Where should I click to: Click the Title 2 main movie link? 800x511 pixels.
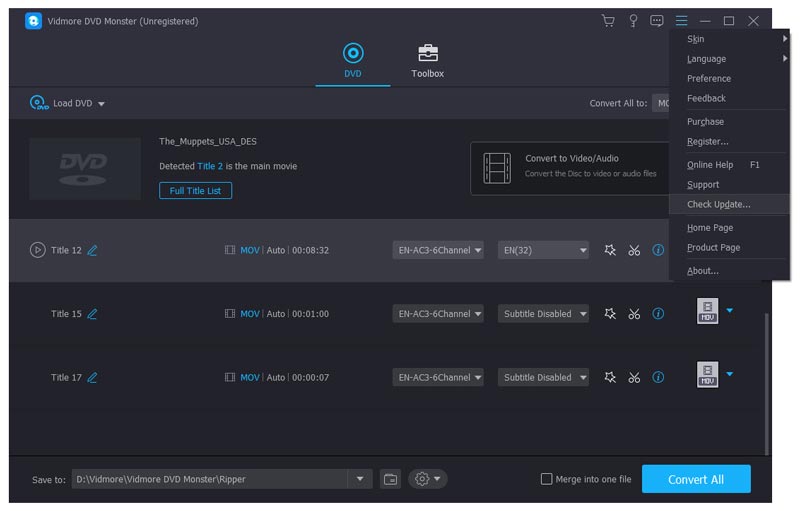210,166
